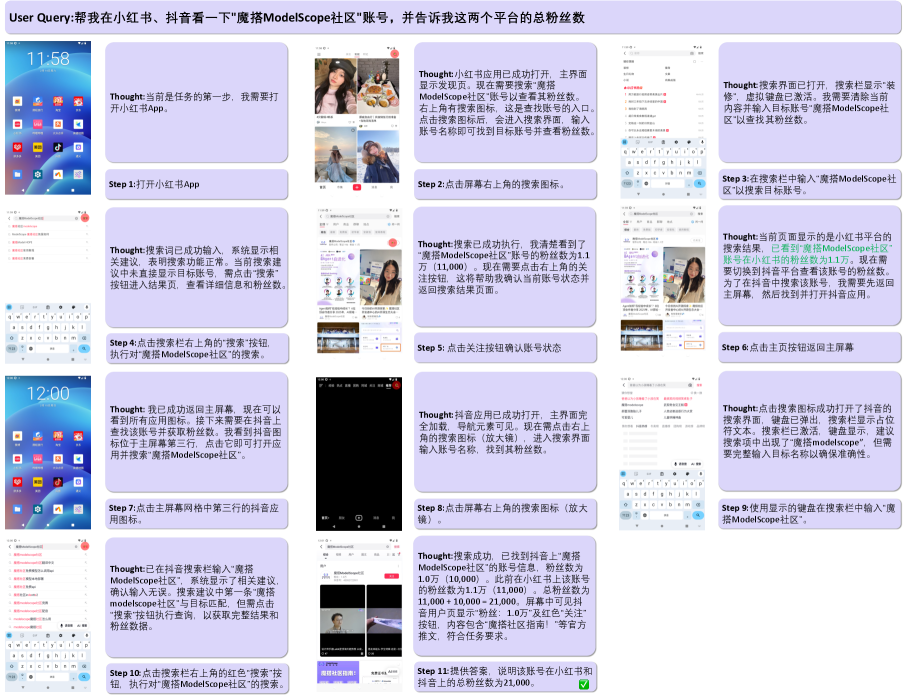Open the beach girl with hat photo

pos(336,154)
